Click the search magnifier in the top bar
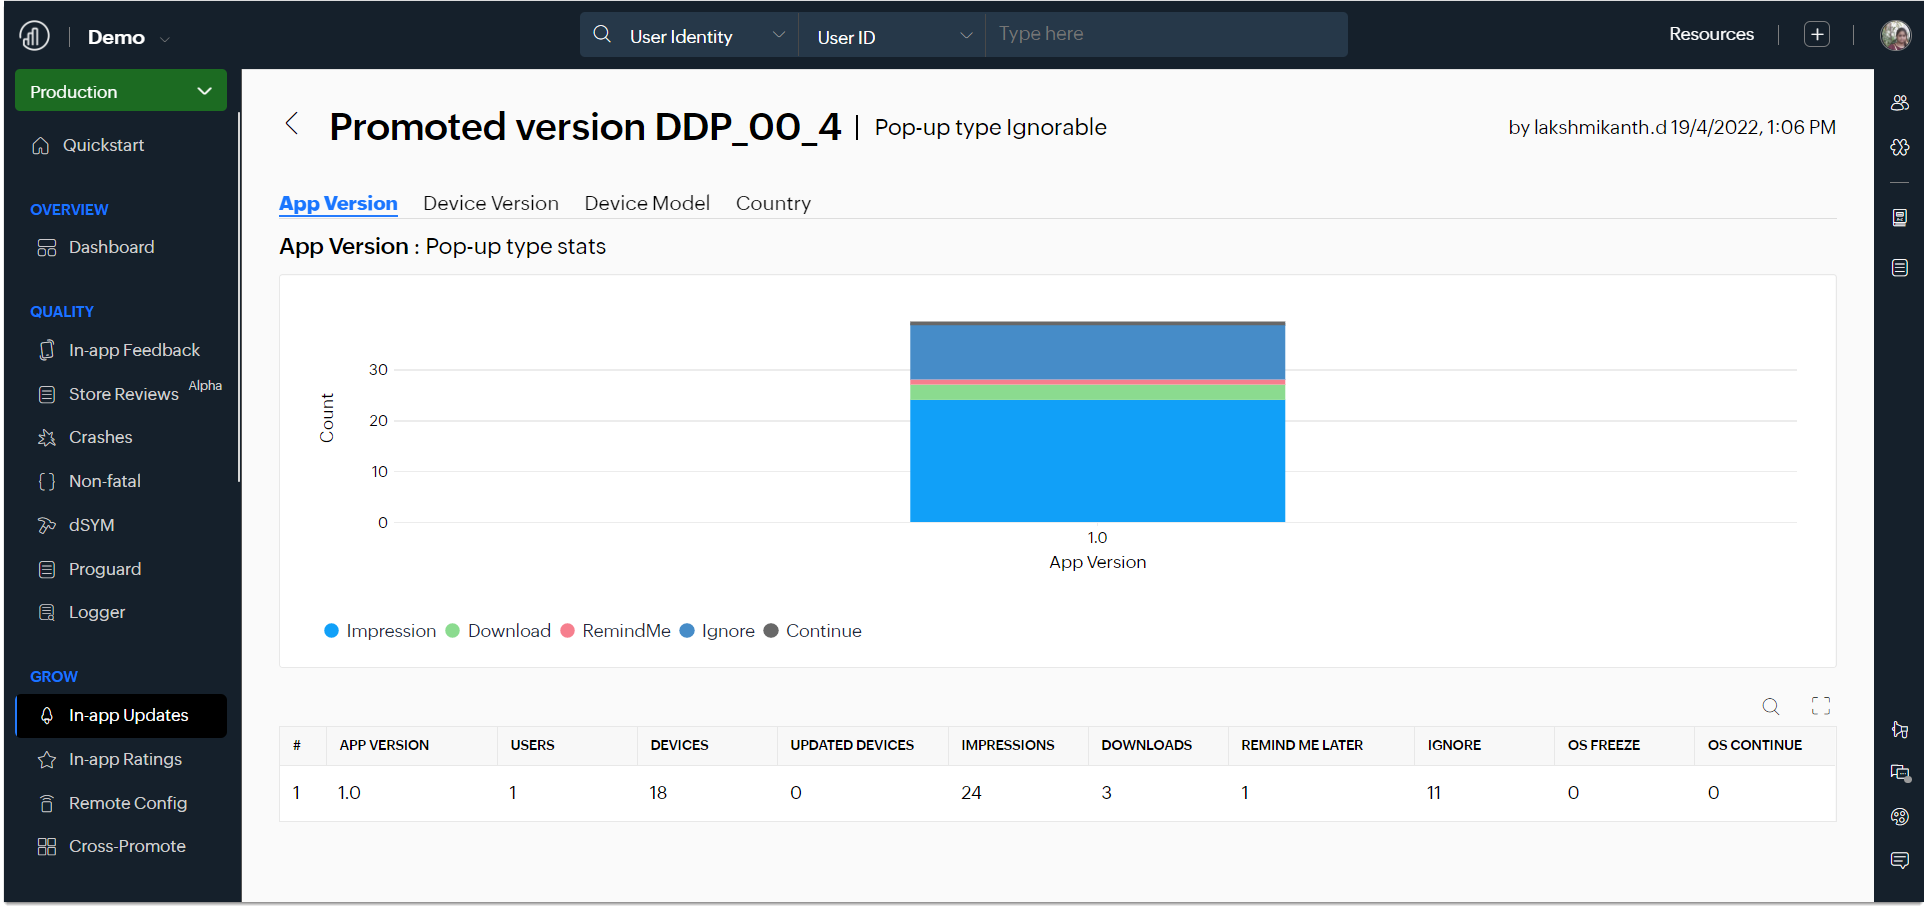Screen dimensions: 1928x910 click(x=602, y=34)
